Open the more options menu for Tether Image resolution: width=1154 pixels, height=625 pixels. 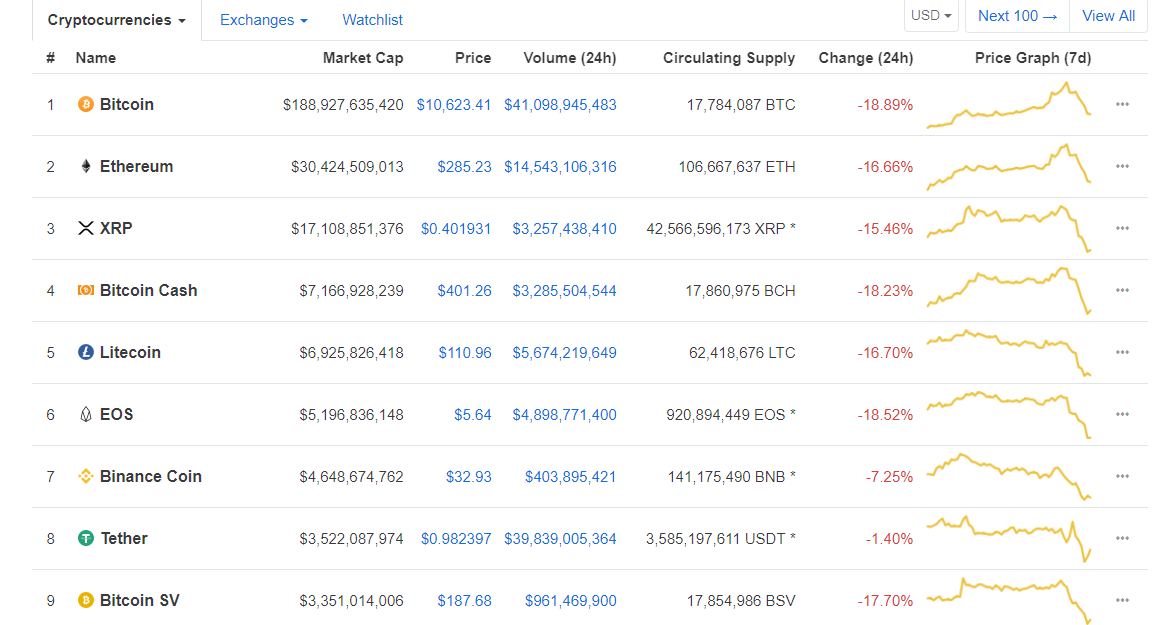tap(1122, 538)
